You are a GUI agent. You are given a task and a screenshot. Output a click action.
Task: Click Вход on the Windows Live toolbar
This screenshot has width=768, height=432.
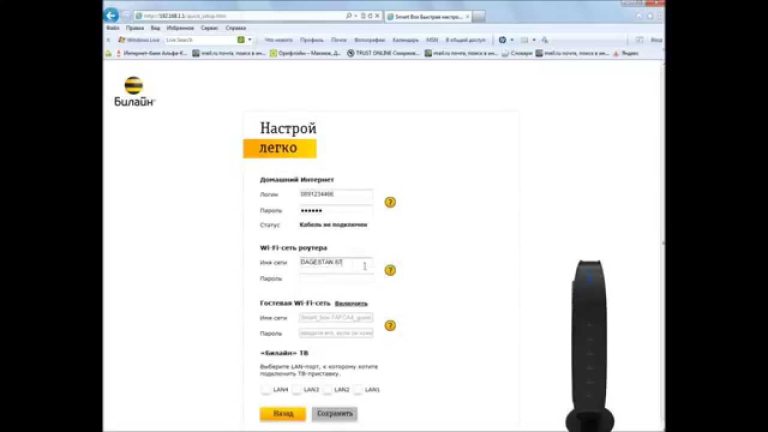(656, 40)
